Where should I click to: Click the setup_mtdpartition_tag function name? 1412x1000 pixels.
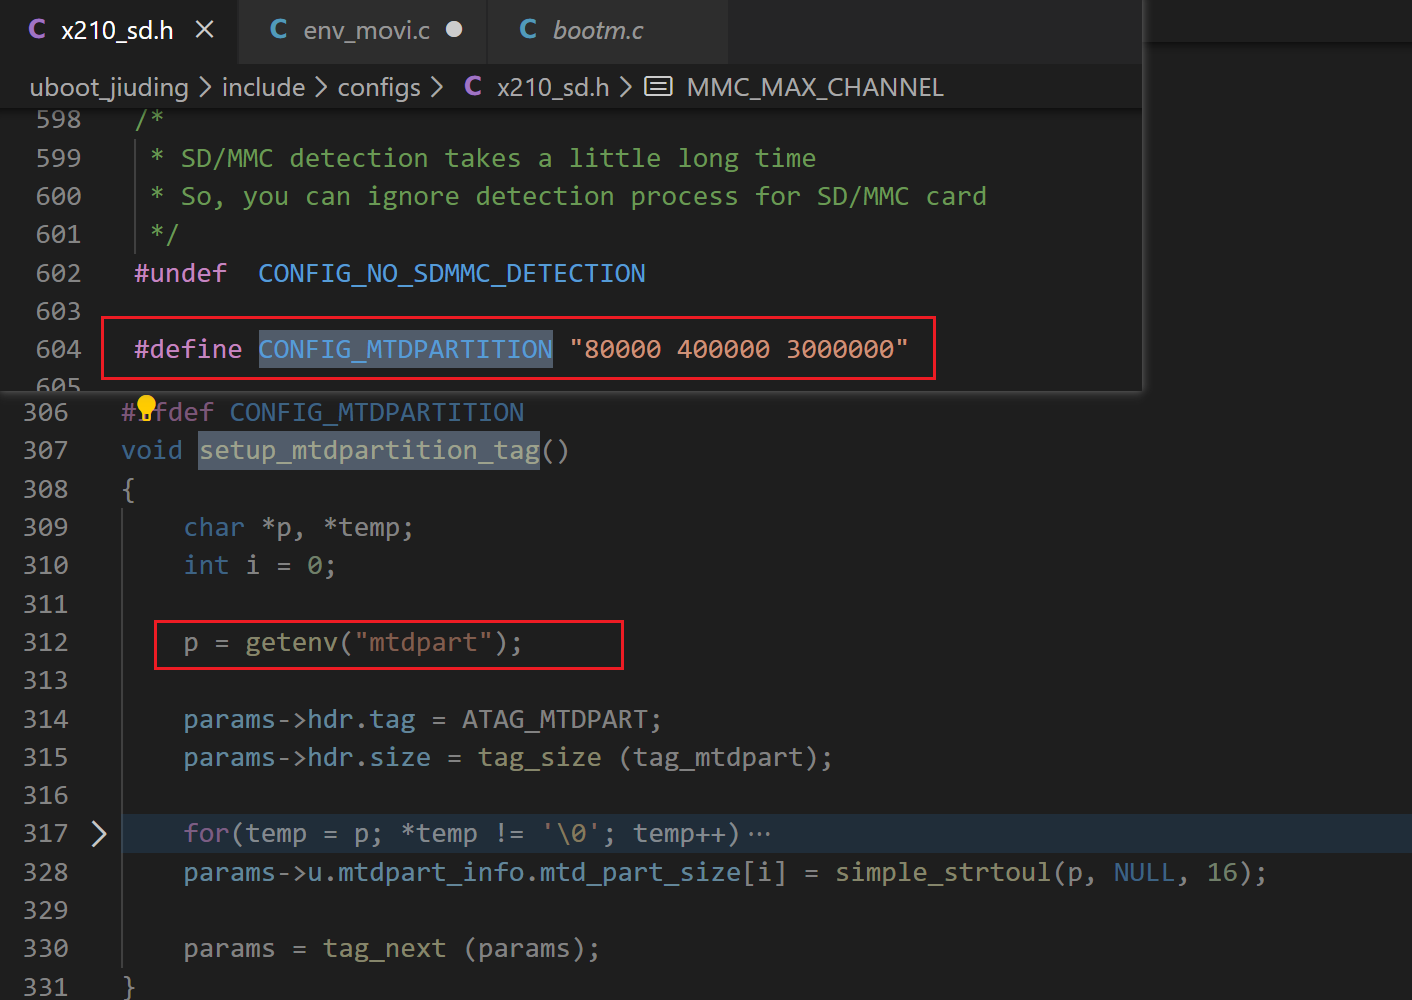coord(369,450)
